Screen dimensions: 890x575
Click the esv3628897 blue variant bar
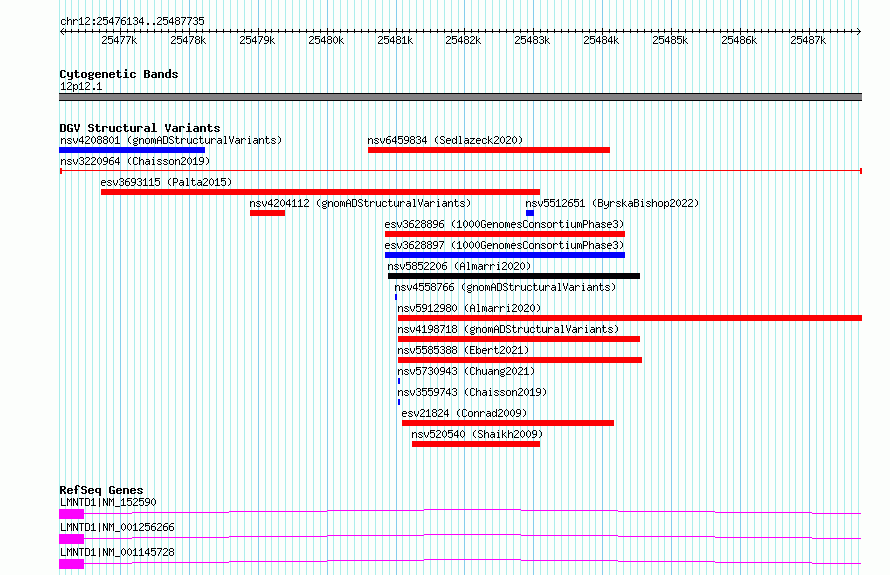[505, 255]
